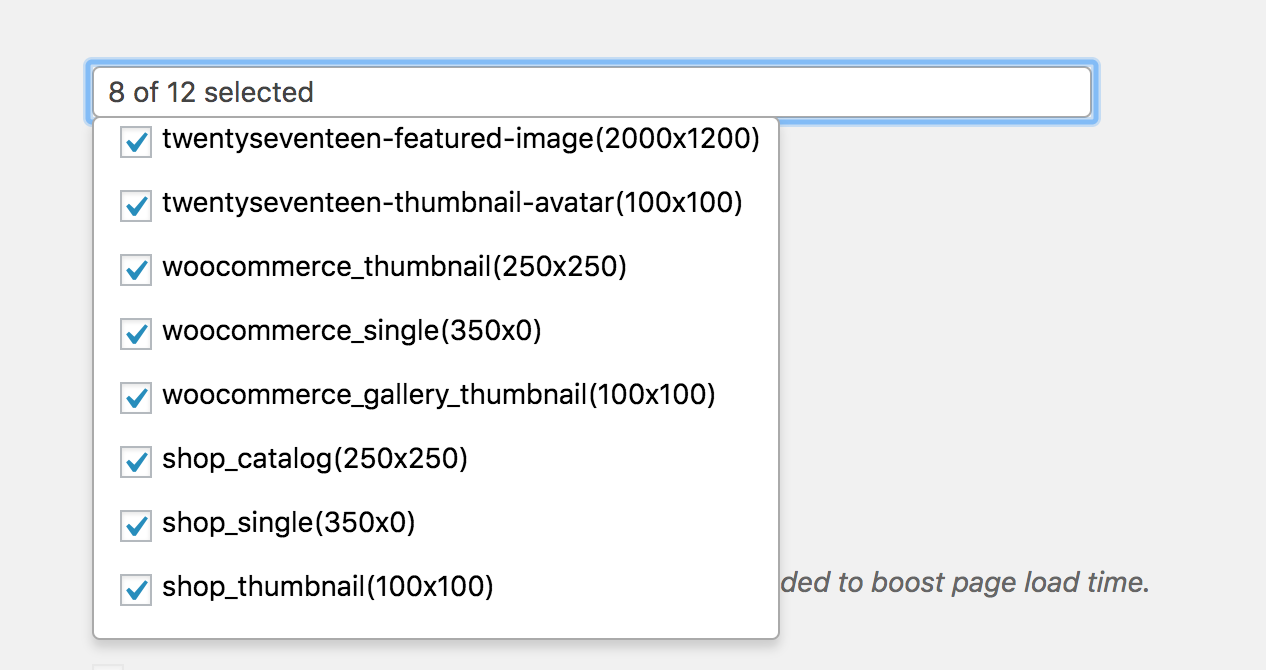Select the woocommerce_thumbnail(250x250) label text
Screen dimensions: 1266x670
pos(394,268)
